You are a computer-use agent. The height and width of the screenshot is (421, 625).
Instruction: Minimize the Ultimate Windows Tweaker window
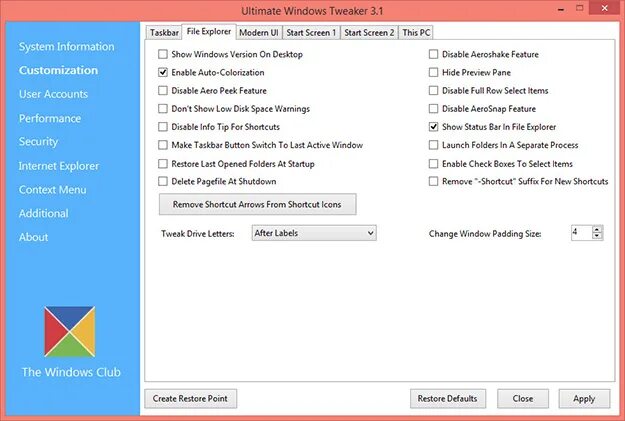pos(561,10)
